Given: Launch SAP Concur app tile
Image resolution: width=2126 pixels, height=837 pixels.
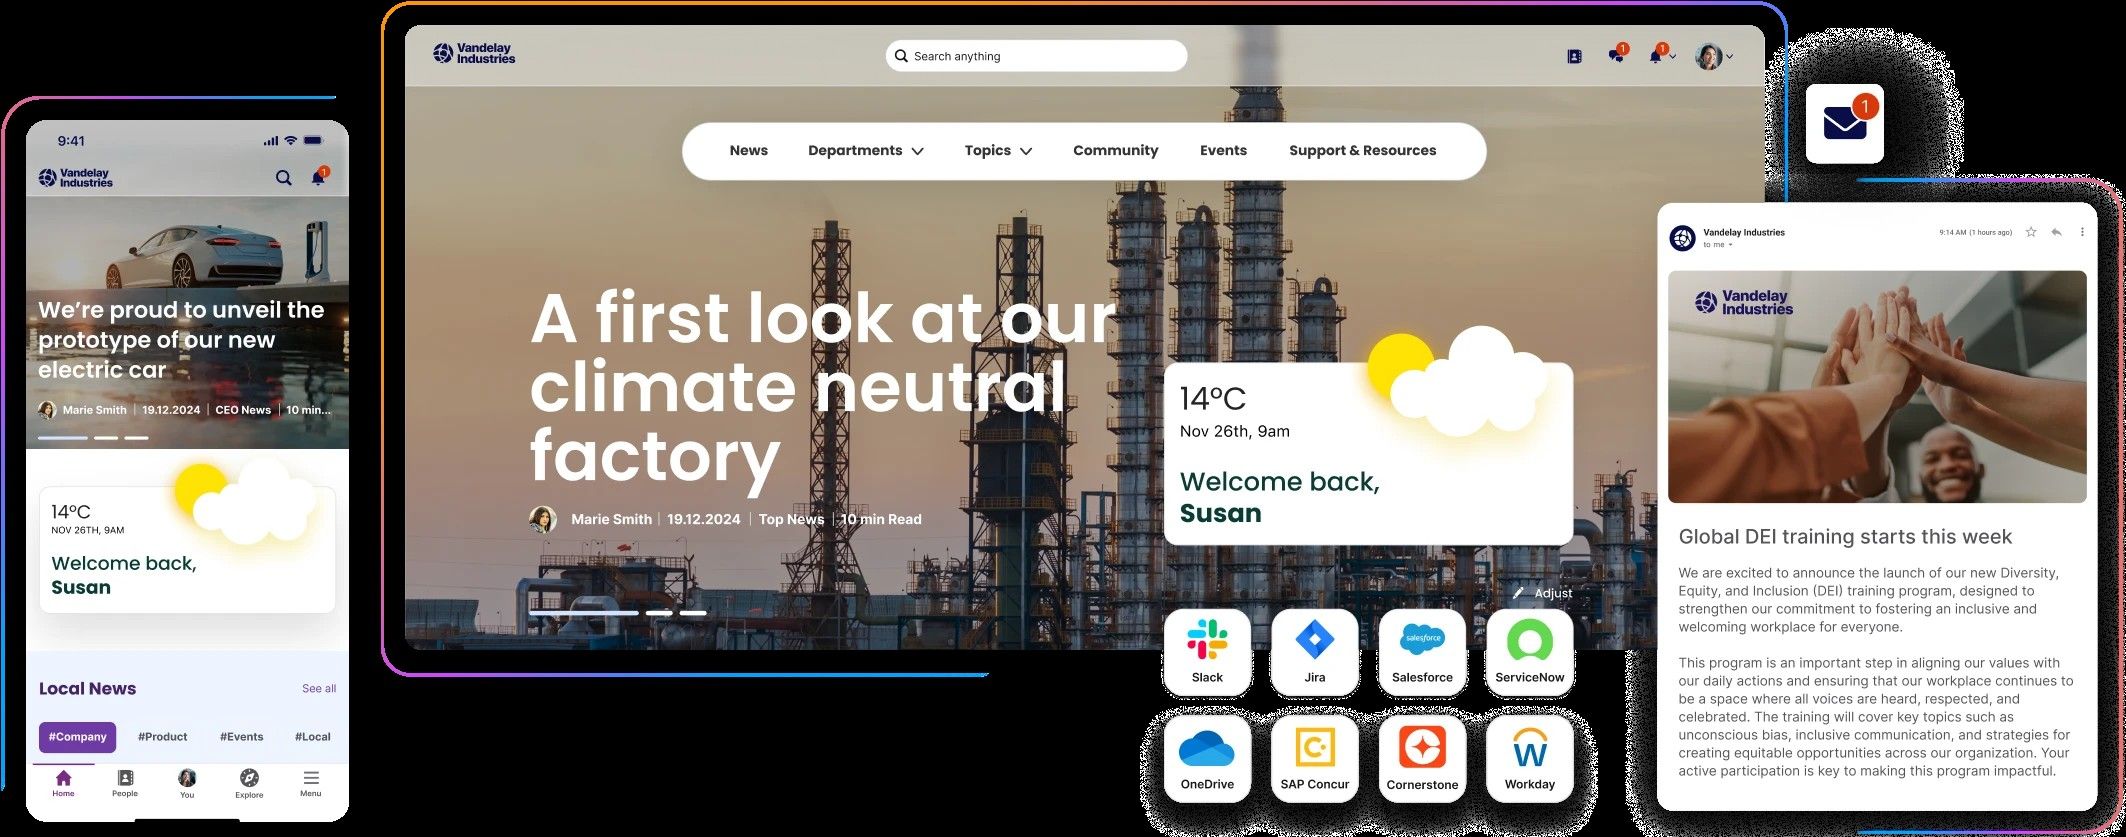Looking at the screenshot, I should click(x=1314, y=759).
